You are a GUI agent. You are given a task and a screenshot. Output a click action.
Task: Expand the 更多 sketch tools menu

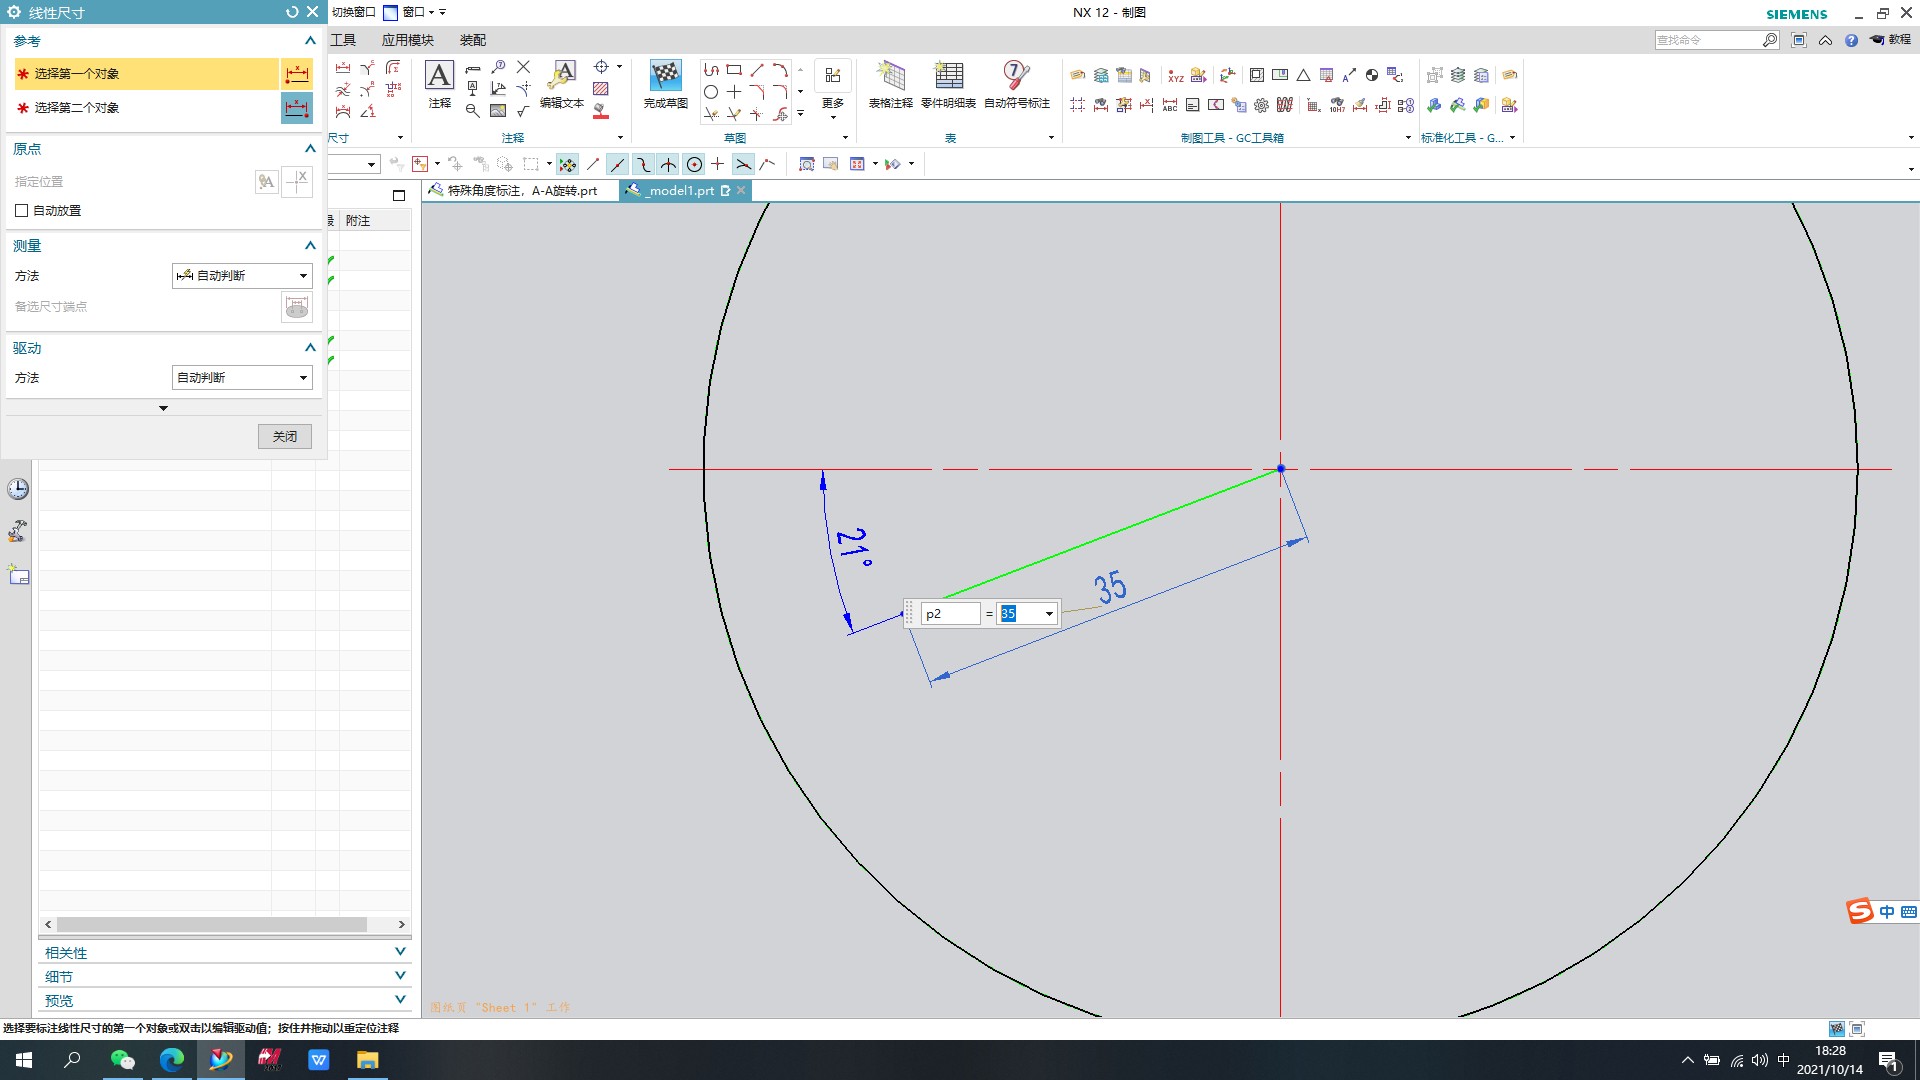coord(833,90)
